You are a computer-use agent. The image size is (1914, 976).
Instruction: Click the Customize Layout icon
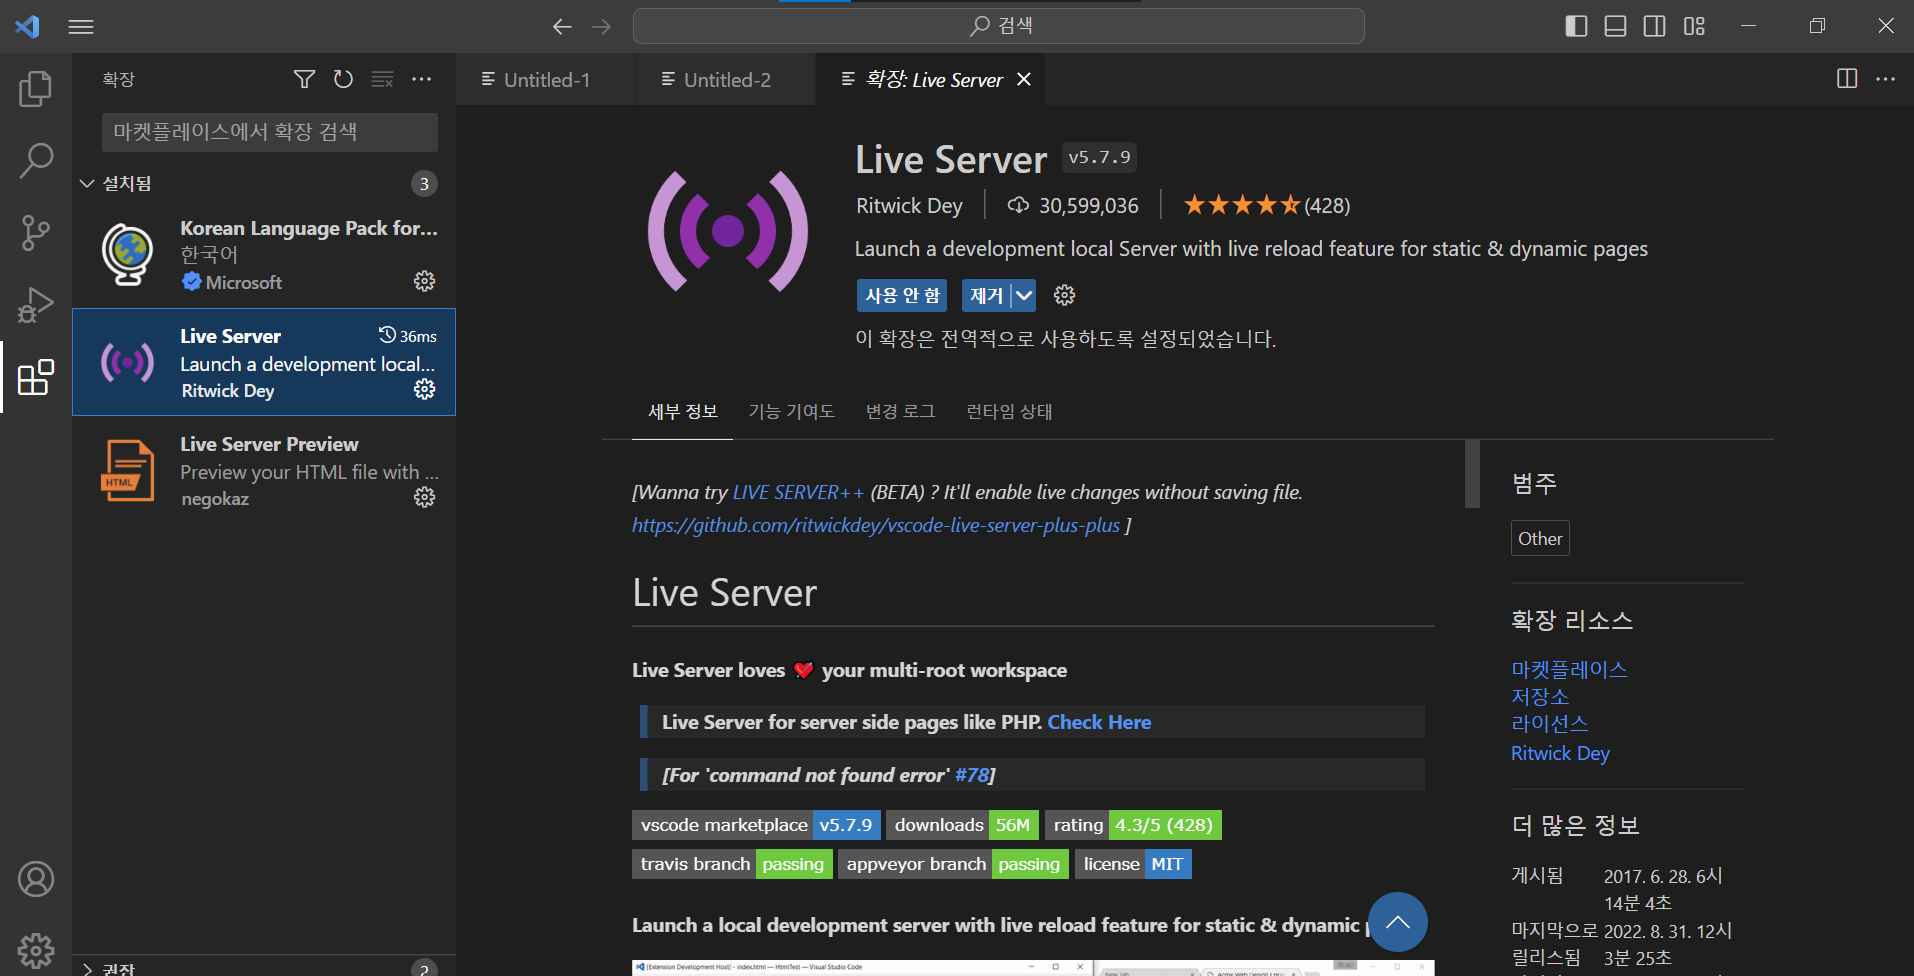click(1694, 27)
